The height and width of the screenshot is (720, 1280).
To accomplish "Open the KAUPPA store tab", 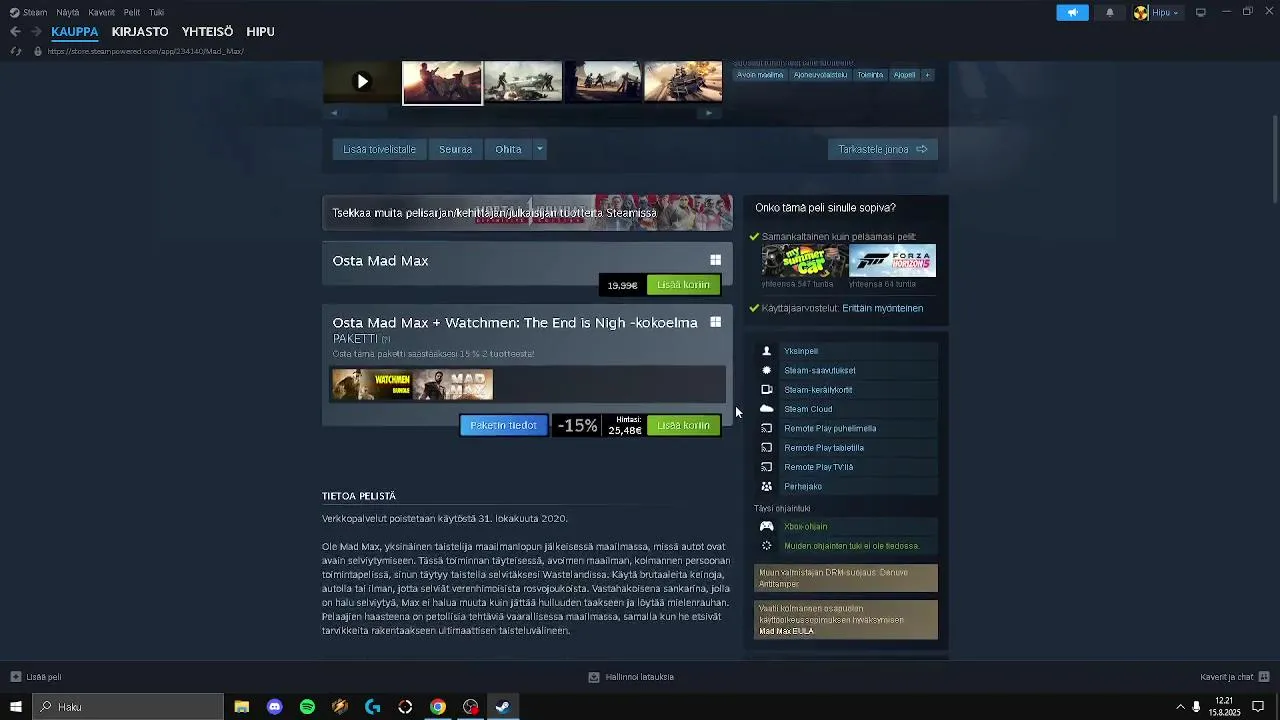I will point(75,32).
